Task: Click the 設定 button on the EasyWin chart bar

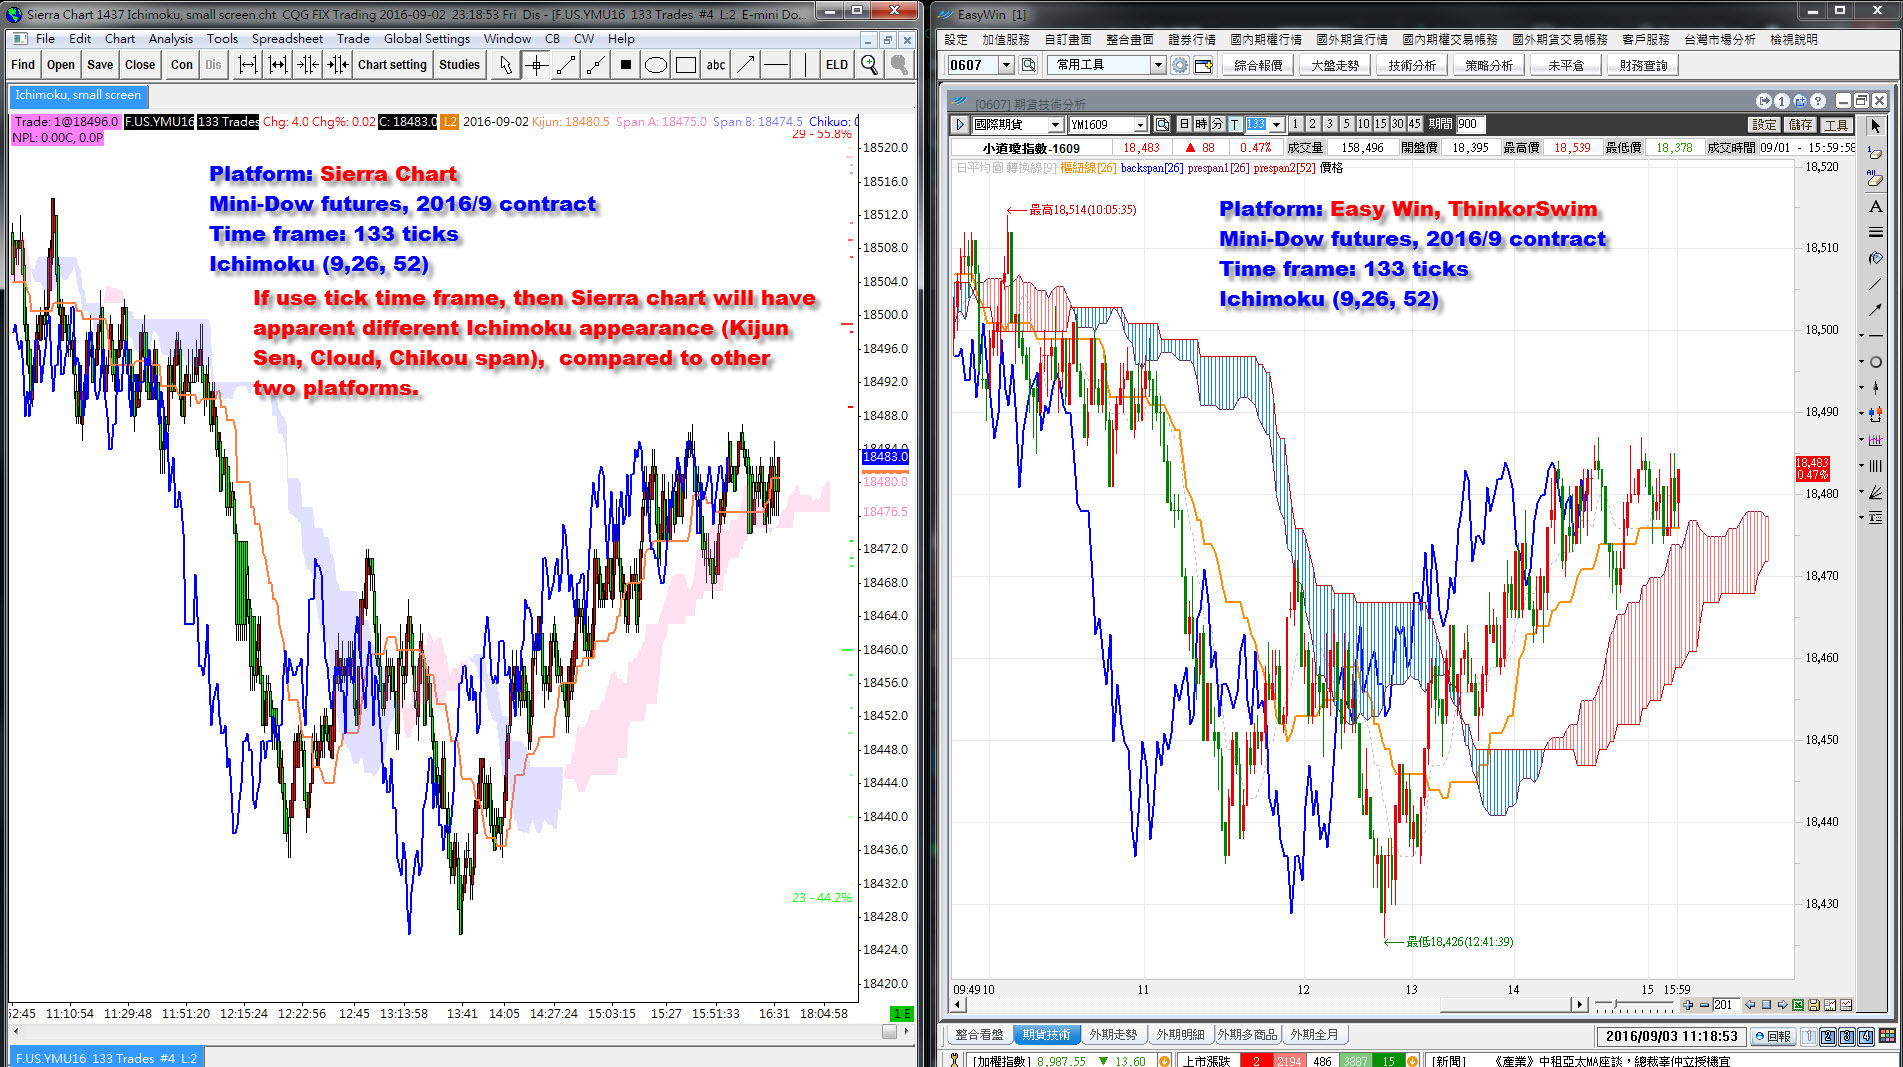Action: point(1764,125)
